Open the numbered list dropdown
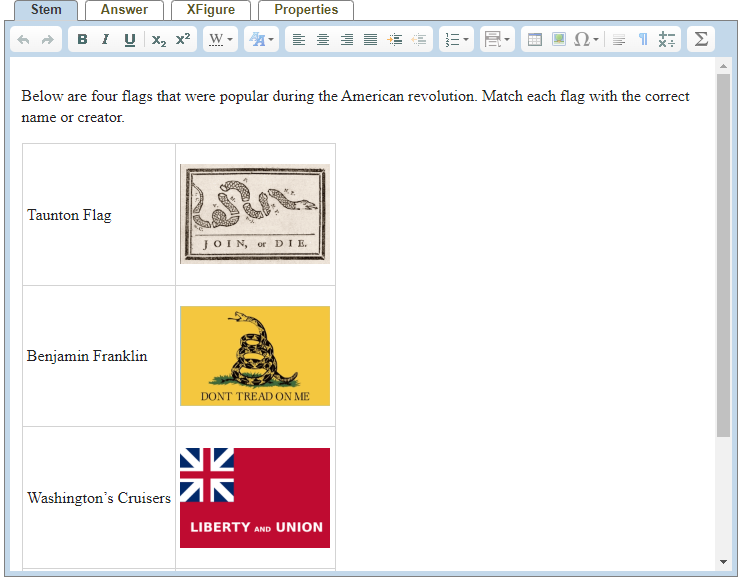The image size is (738, 584). point(457,40)
